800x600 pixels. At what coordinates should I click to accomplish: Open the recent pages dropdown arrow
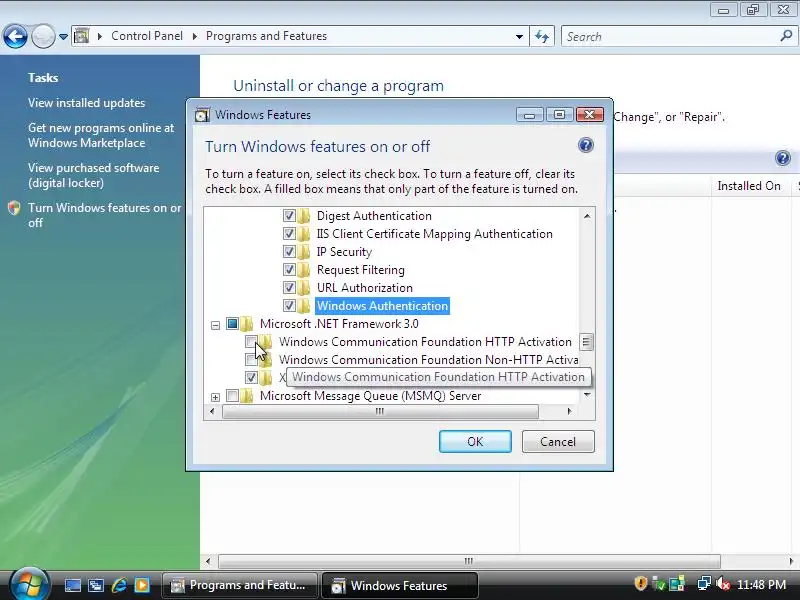point(63,37)
